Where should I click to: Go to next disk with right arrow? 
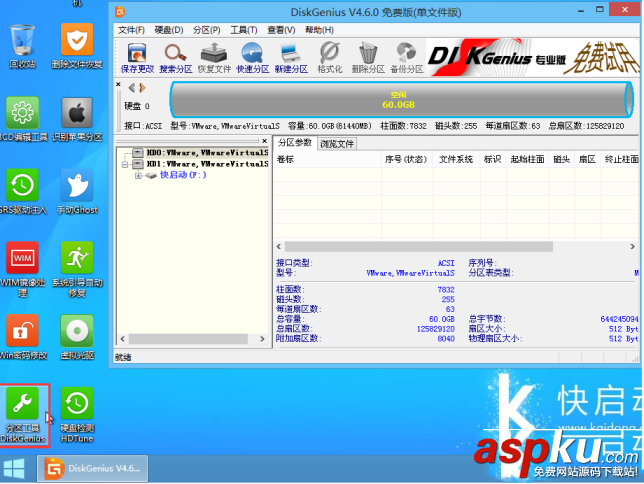pos(142,88)
